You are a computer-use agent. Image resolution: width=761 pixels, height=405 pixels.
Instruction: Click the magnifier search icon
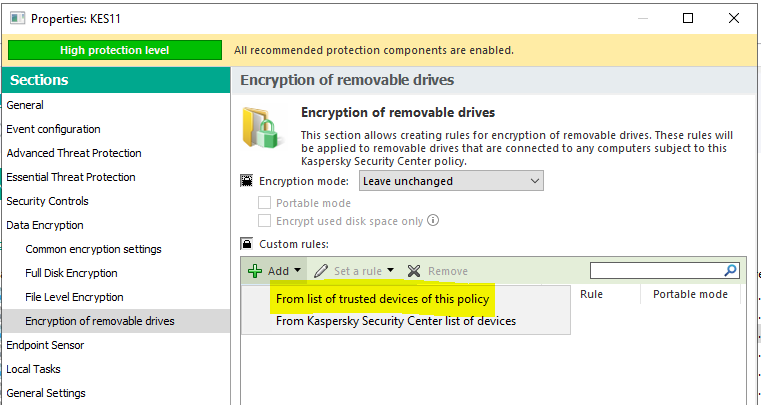[x=730, y=270]
